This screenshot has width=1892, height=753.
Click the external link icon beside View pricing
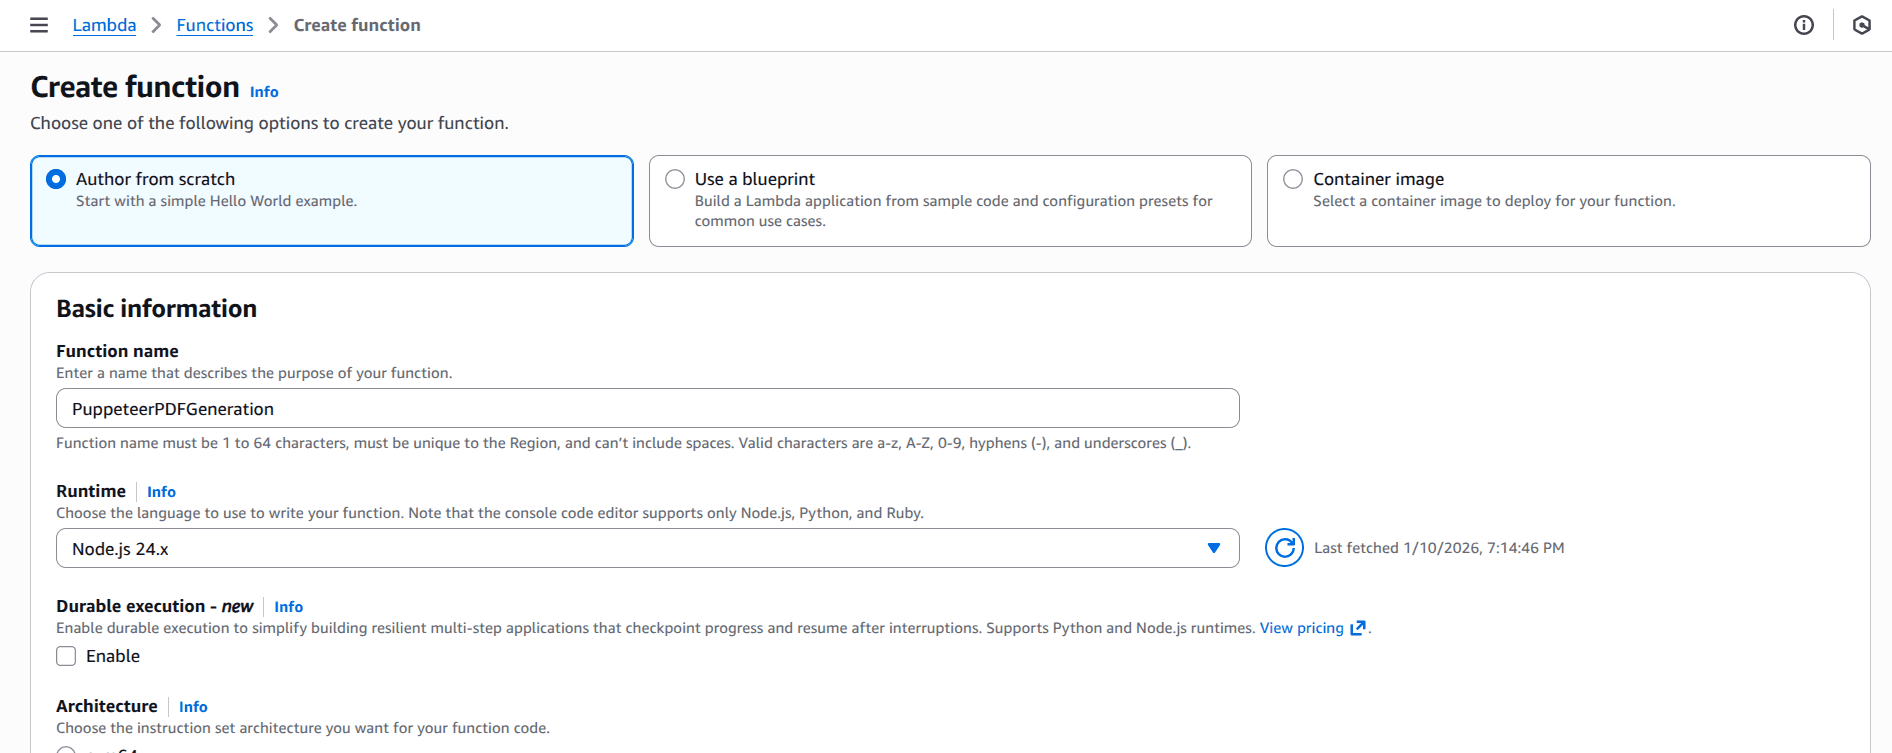click(x=1358, y=628)
